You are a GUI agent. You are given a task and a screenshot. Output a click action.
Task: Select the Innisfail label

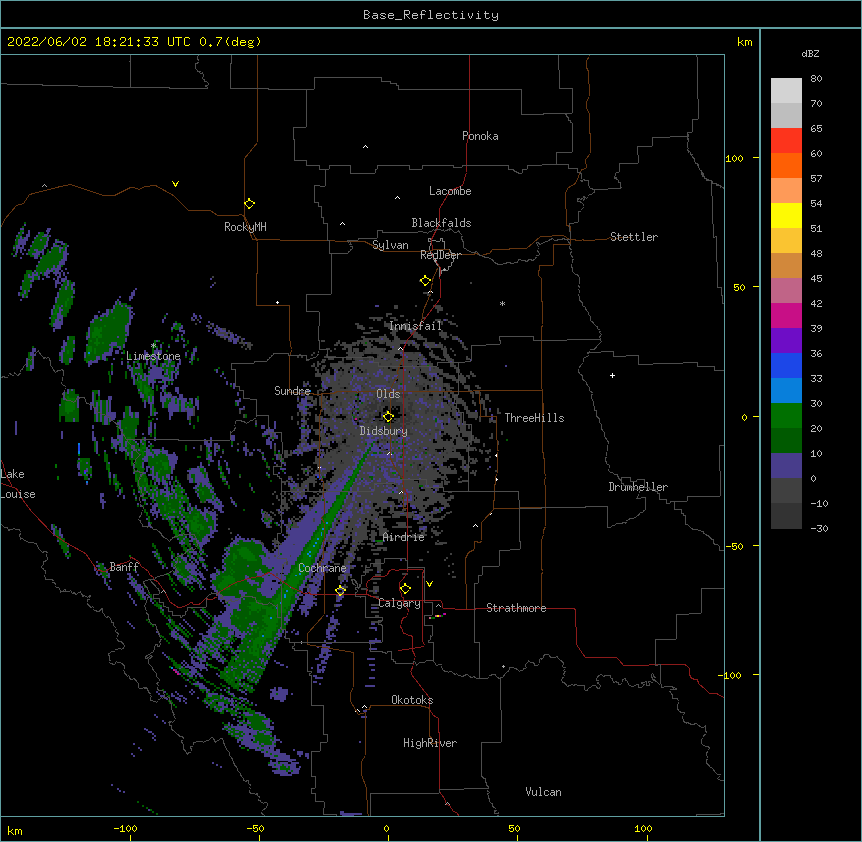[416, 326]
